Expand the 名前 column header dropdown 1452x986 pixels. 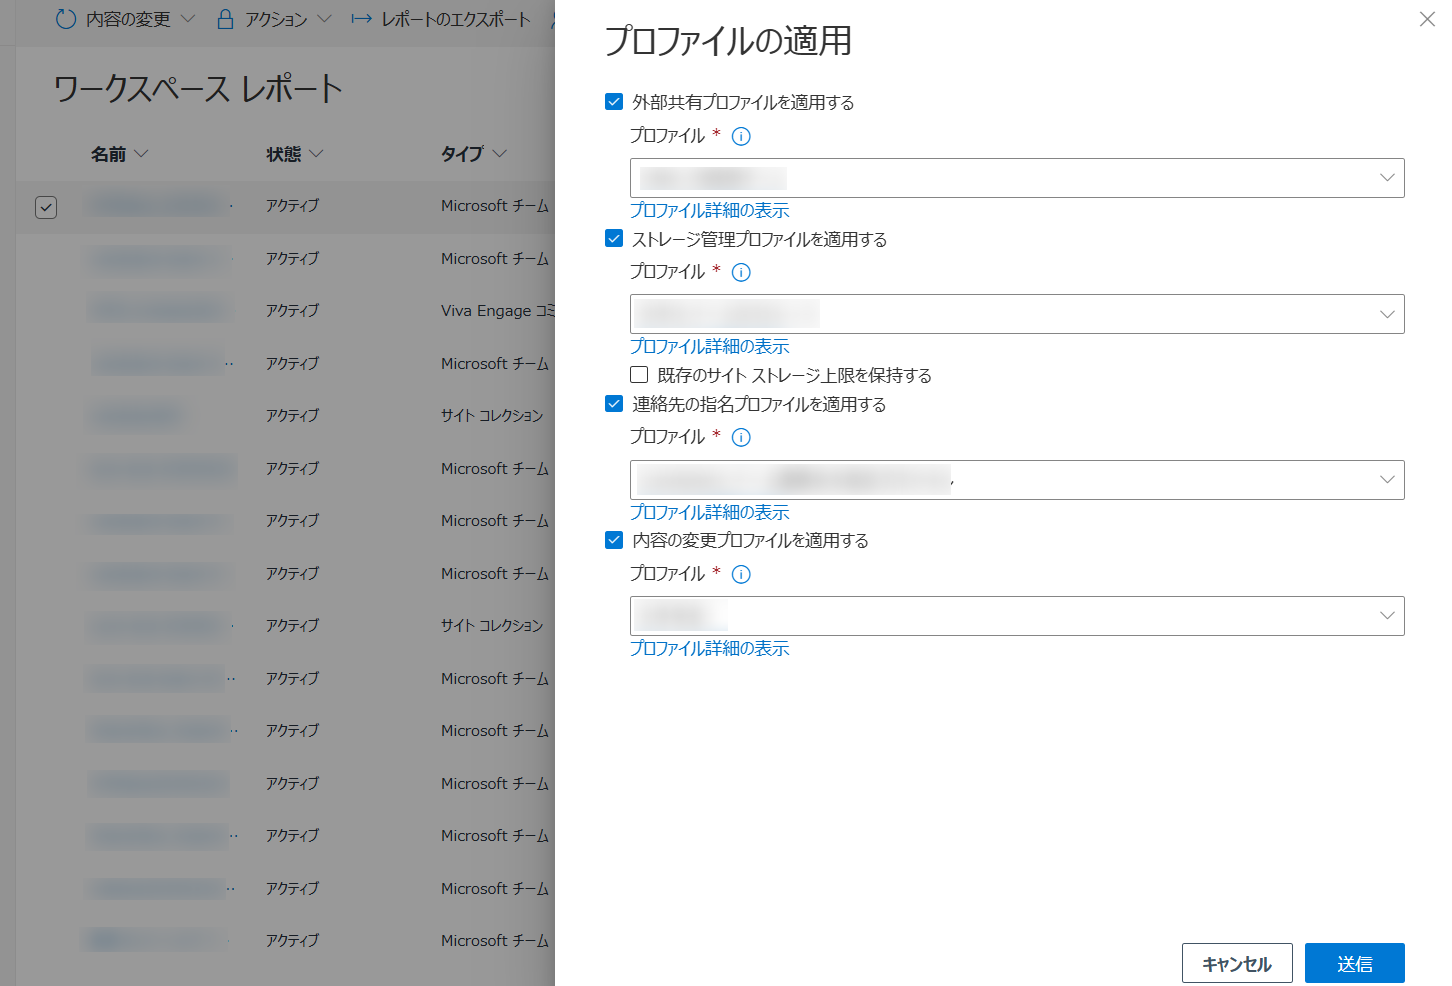click(141, 153)
